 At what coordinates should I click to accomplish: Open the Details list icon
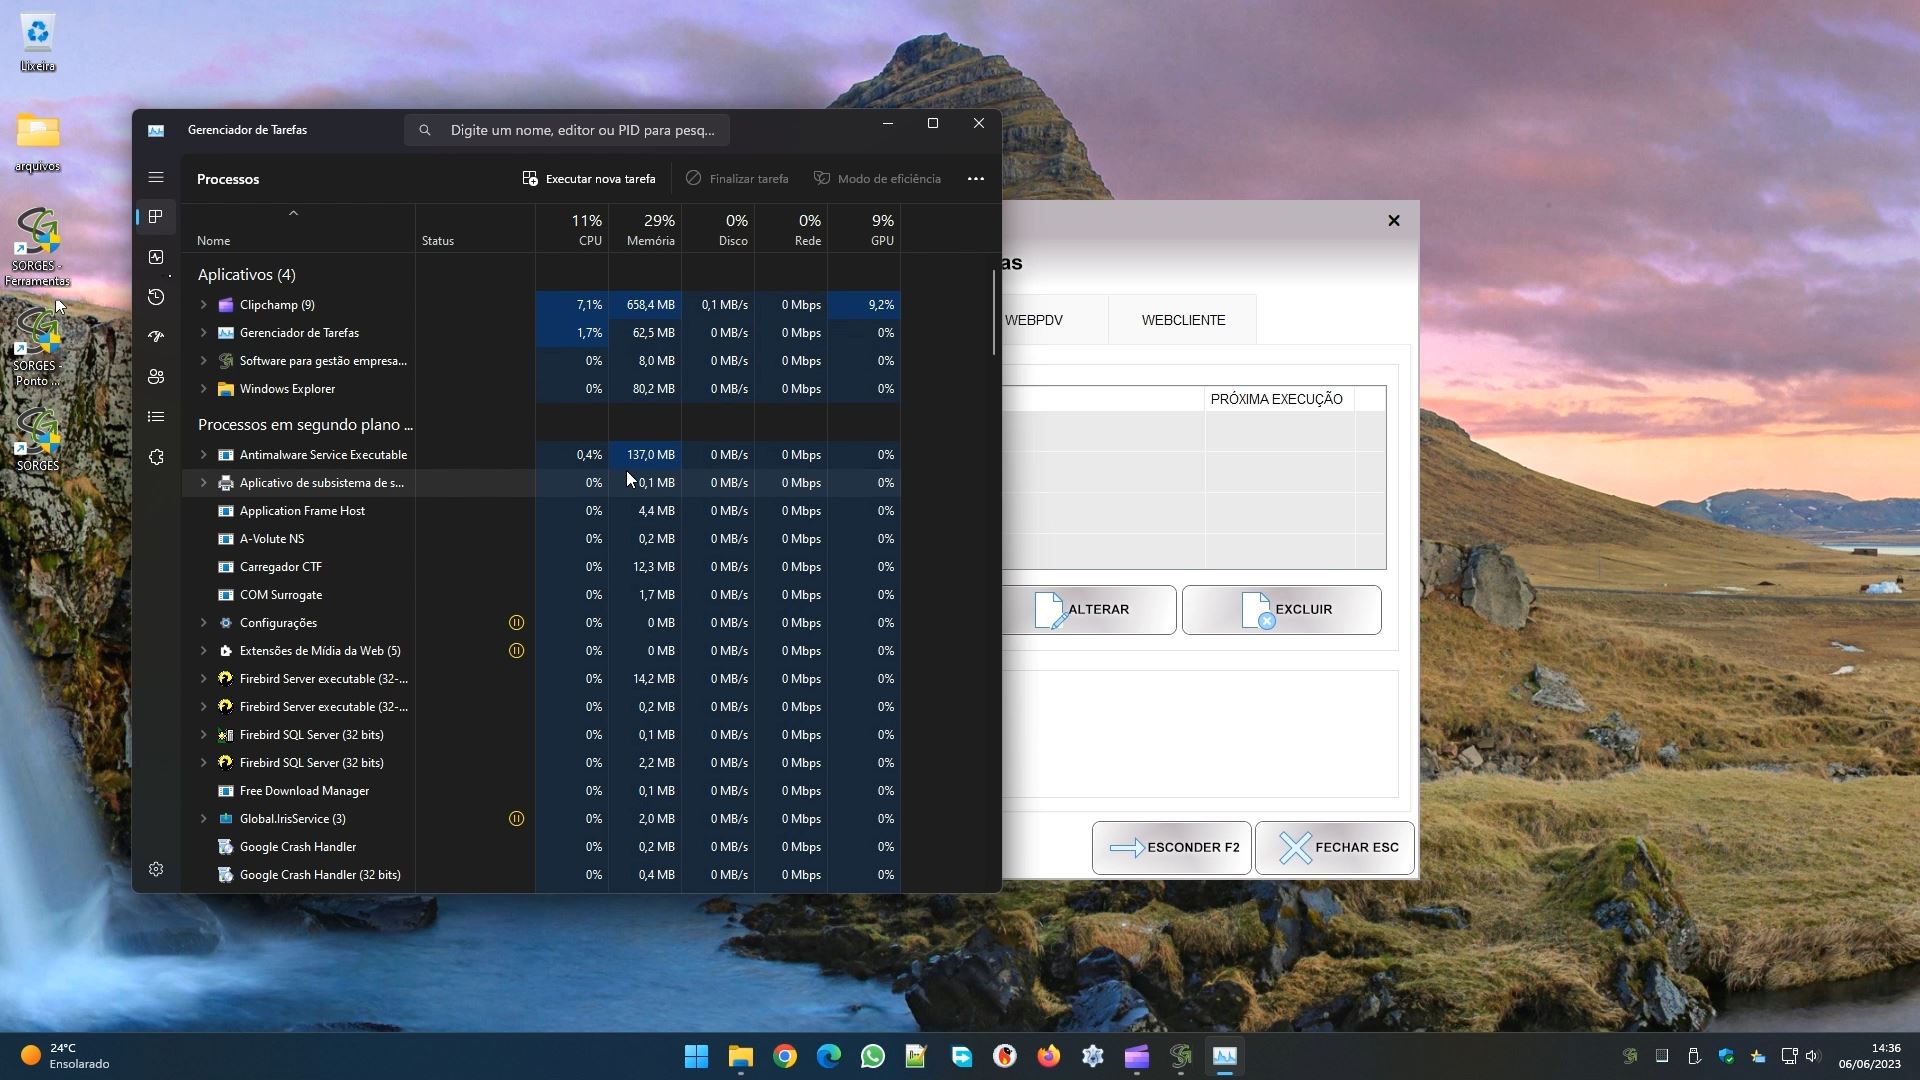(x=156, y=417)
